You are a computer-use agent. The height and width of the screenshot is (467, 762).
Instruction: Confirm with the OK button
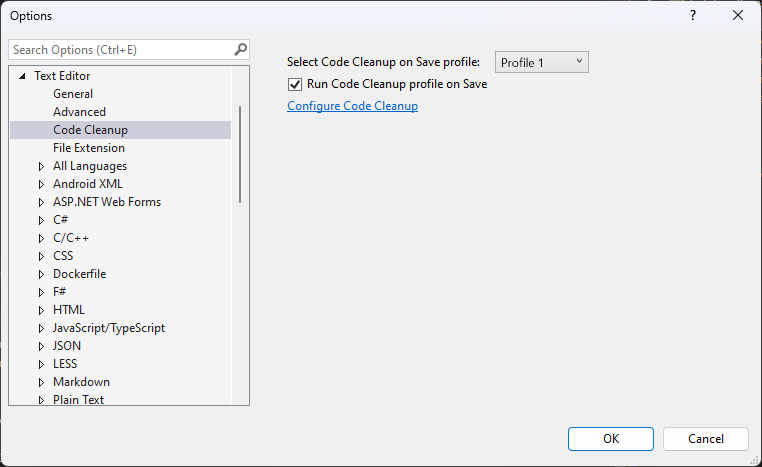tap(611, 439)
